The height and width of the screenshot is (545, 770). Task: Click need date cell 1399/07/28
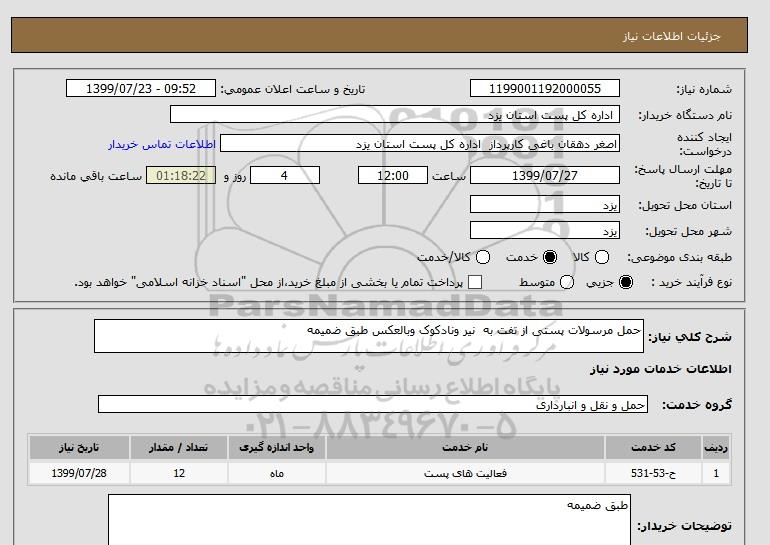79,473
